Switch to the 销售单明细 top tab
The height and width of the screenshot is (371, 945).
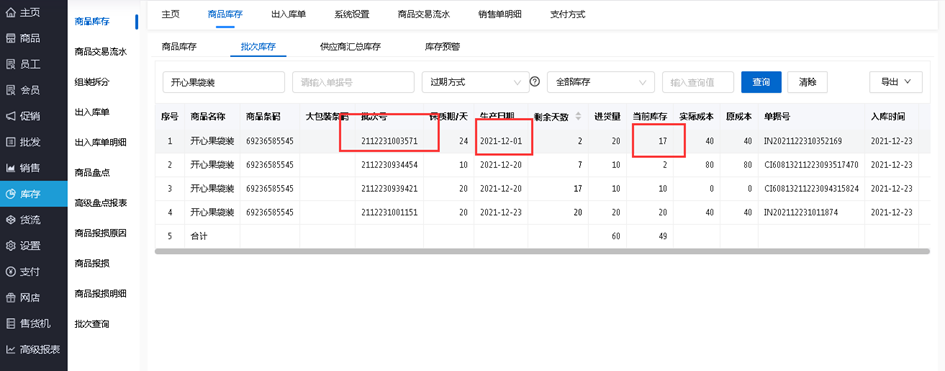(500, 14)
